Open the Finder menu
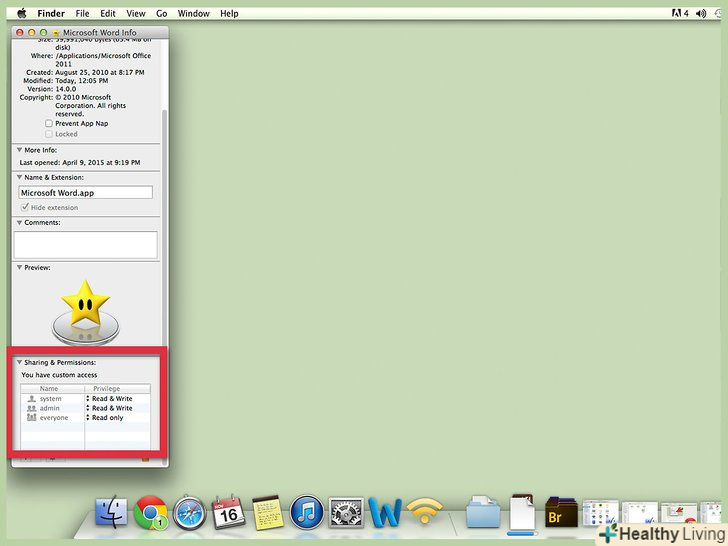 point(51,13)
